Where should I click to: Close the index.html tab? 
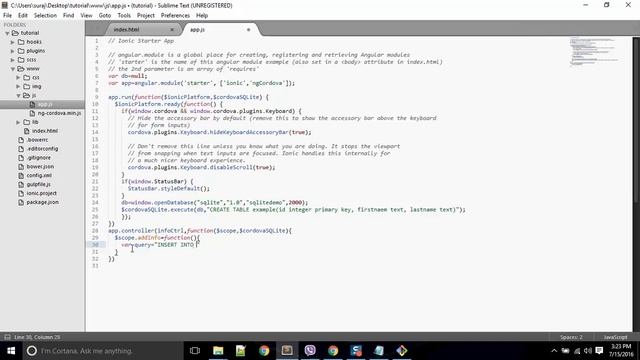pyautogui.click(x=172, y=29)
